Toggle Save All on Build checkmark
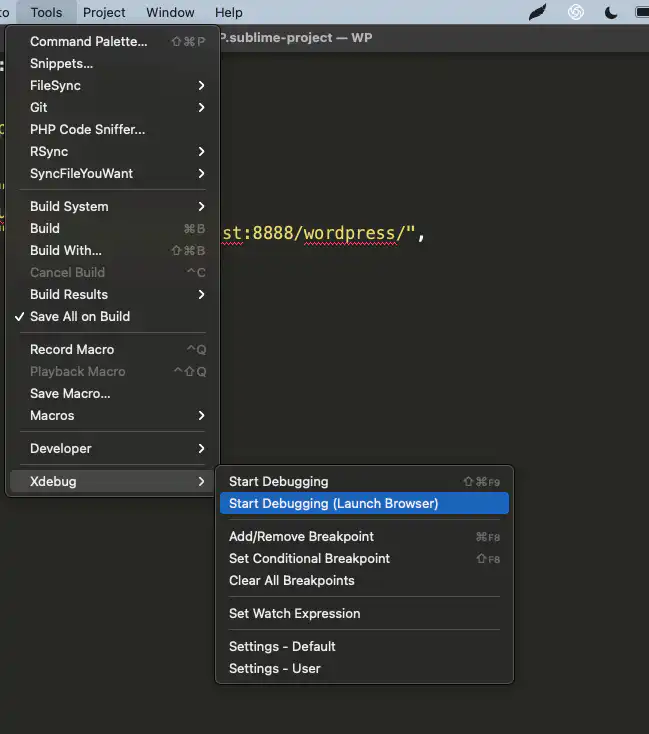649x734 pixels. [80, 316]
